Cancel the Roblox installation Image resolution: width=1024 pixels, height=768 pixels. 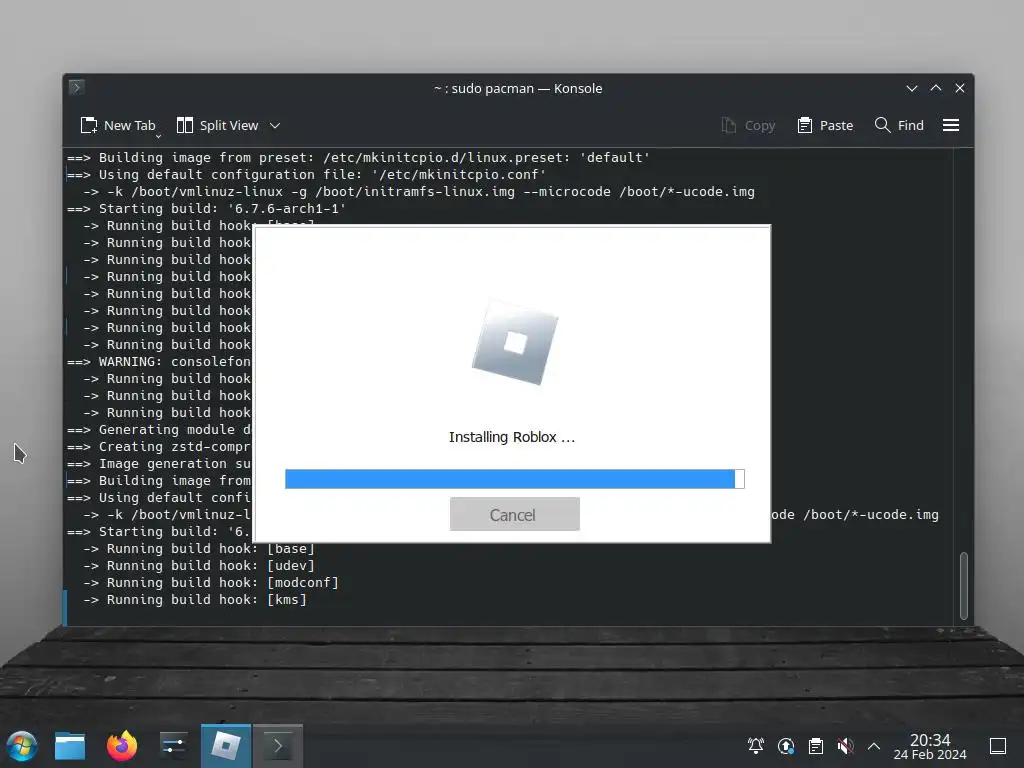click(515, 515)
